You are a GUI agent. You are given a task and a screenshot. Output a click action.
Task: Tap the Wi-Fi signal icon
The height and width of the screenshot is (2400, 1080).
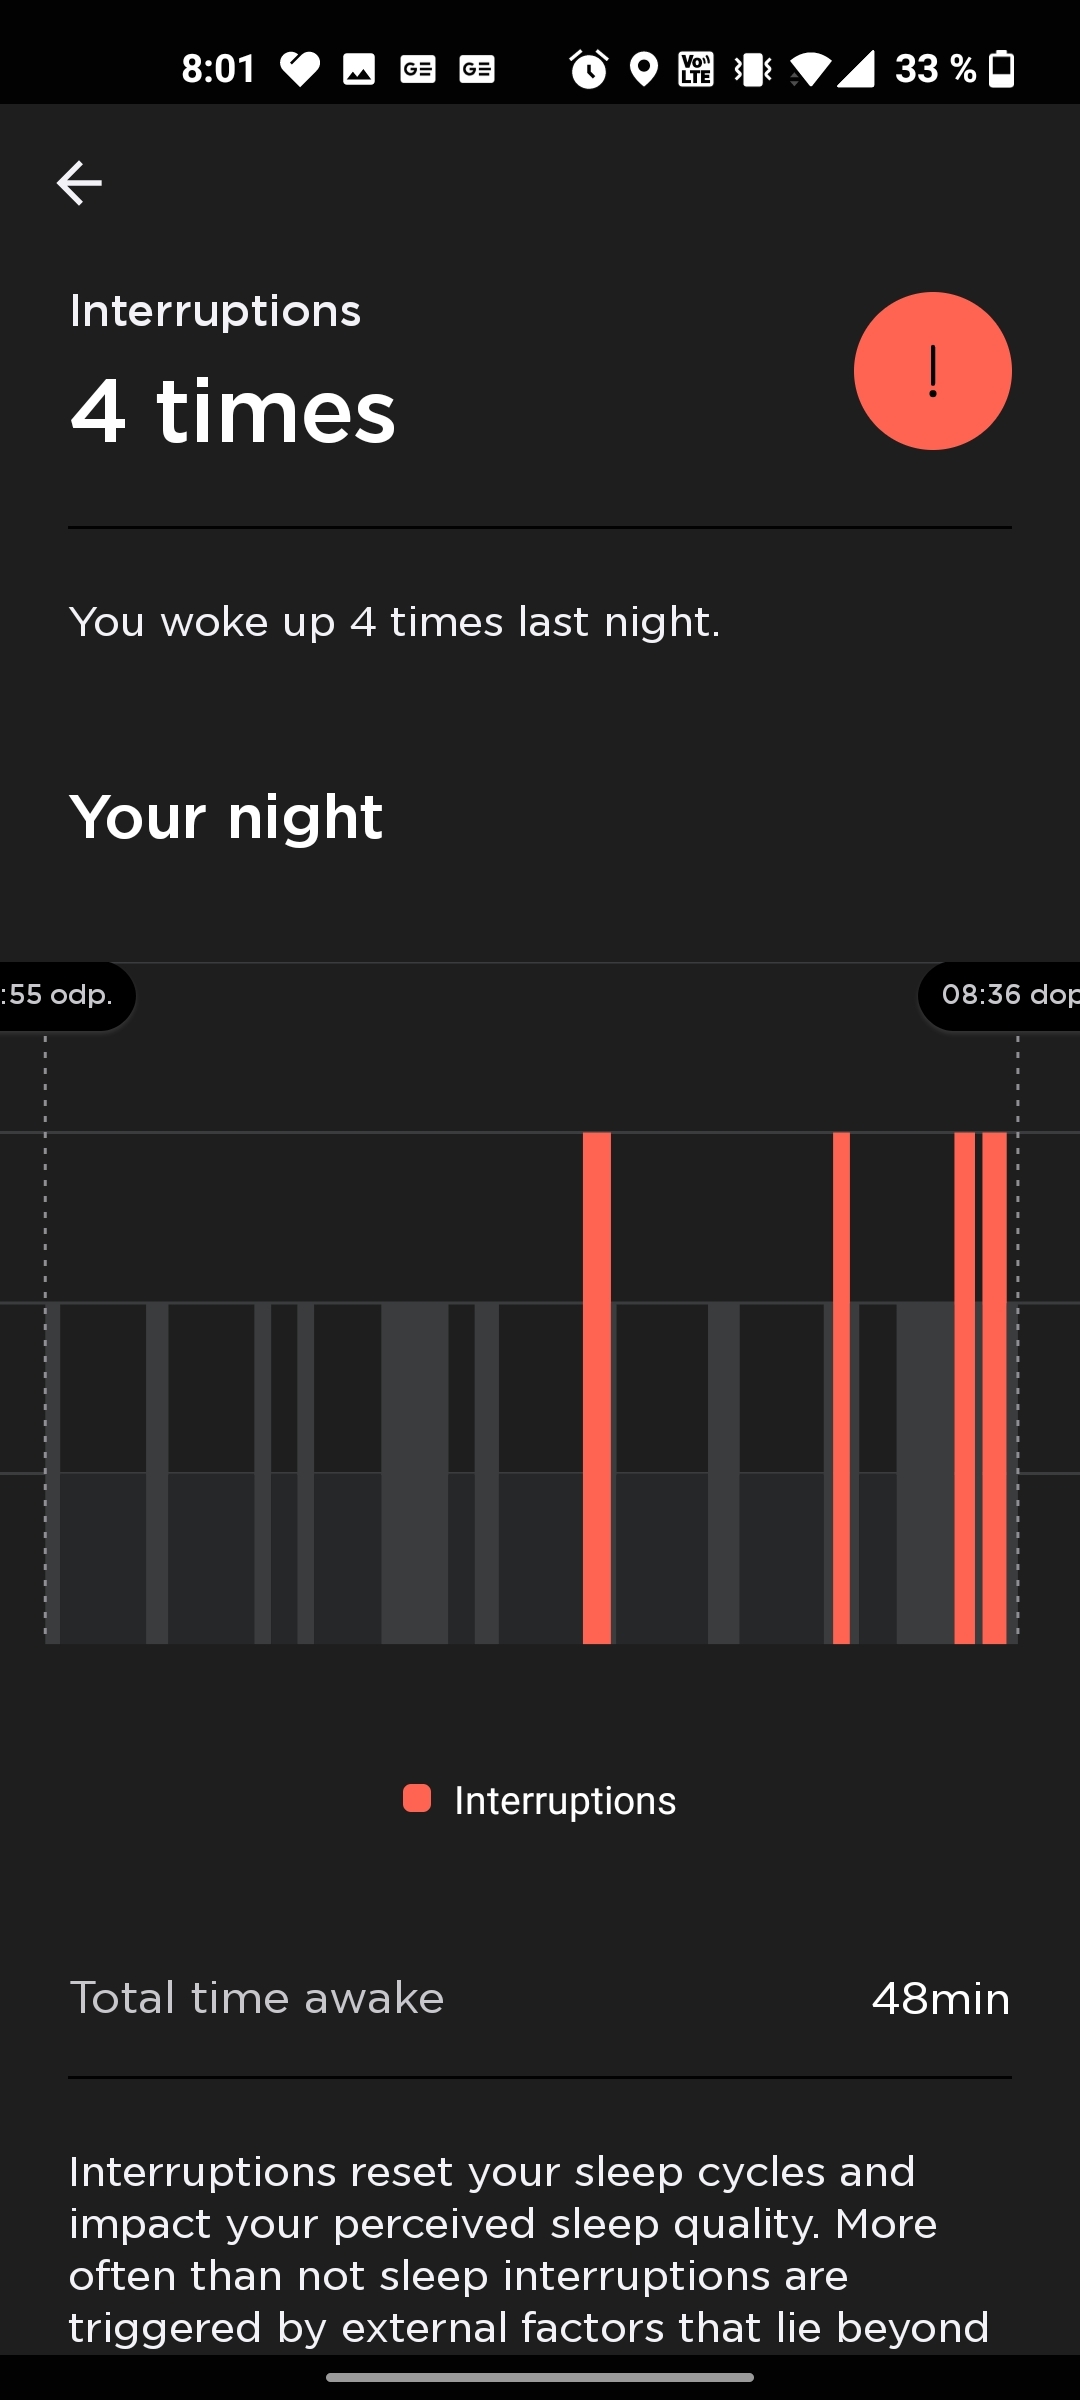(x=811, y=68)
